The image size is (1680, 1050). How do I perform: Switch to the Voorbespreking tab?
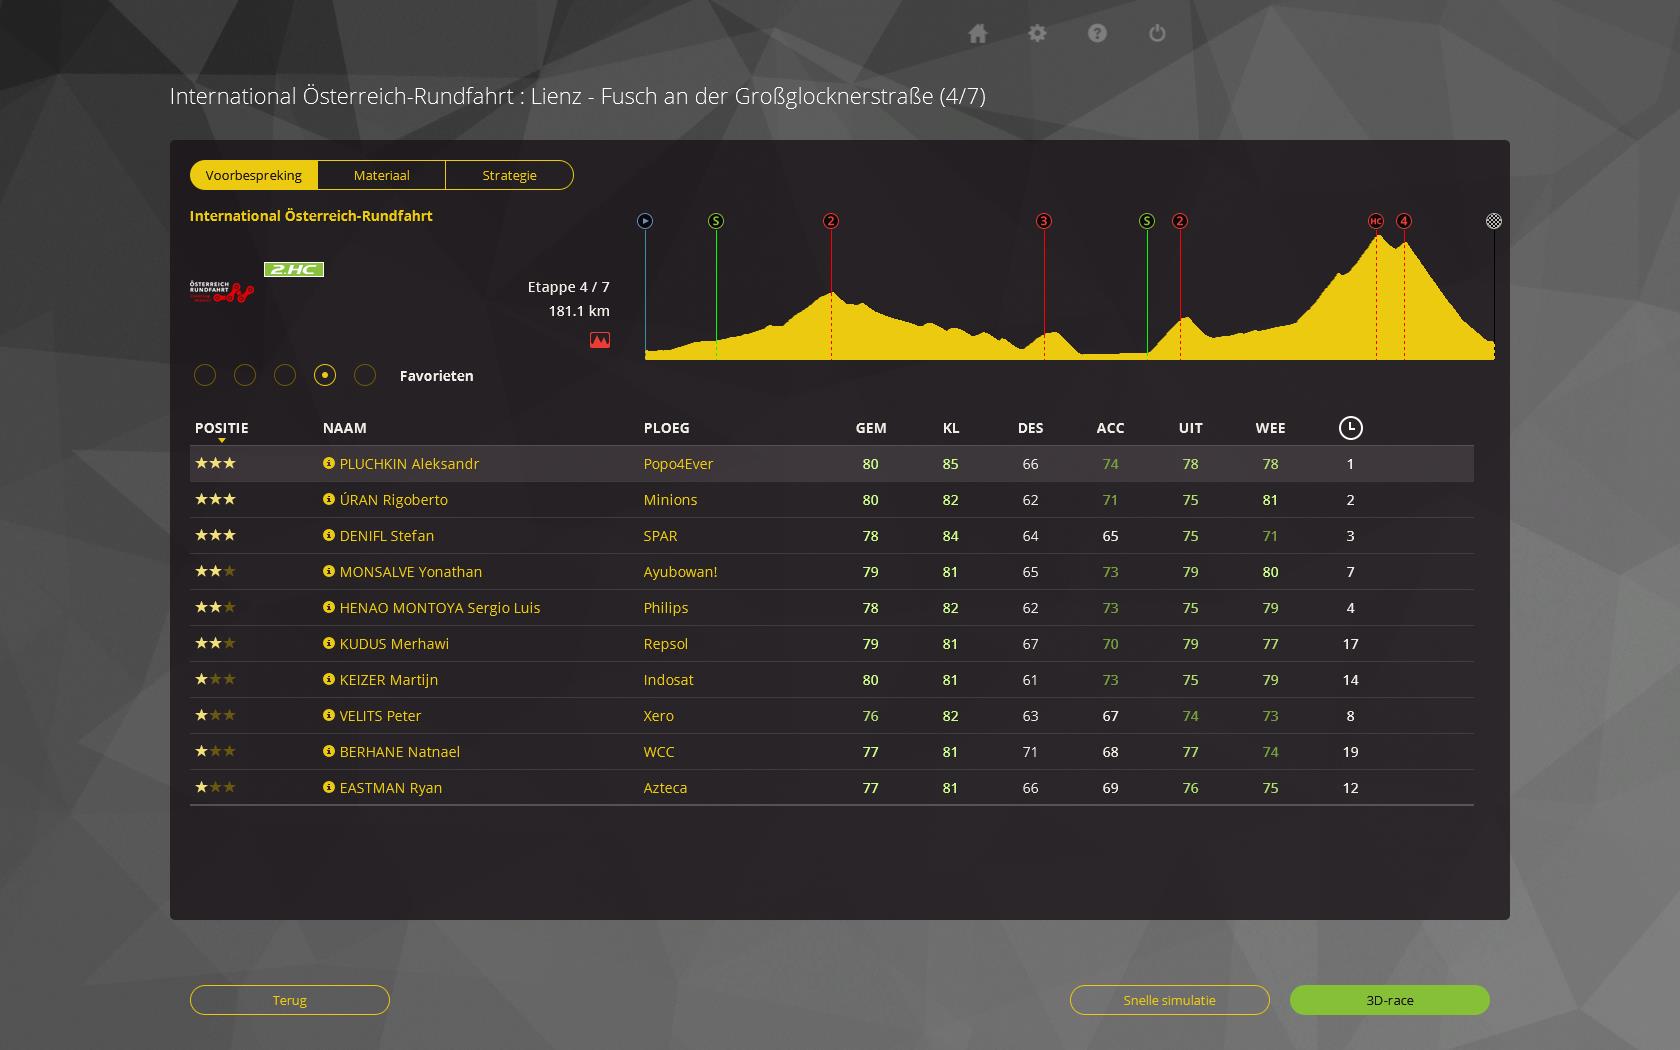254,175
